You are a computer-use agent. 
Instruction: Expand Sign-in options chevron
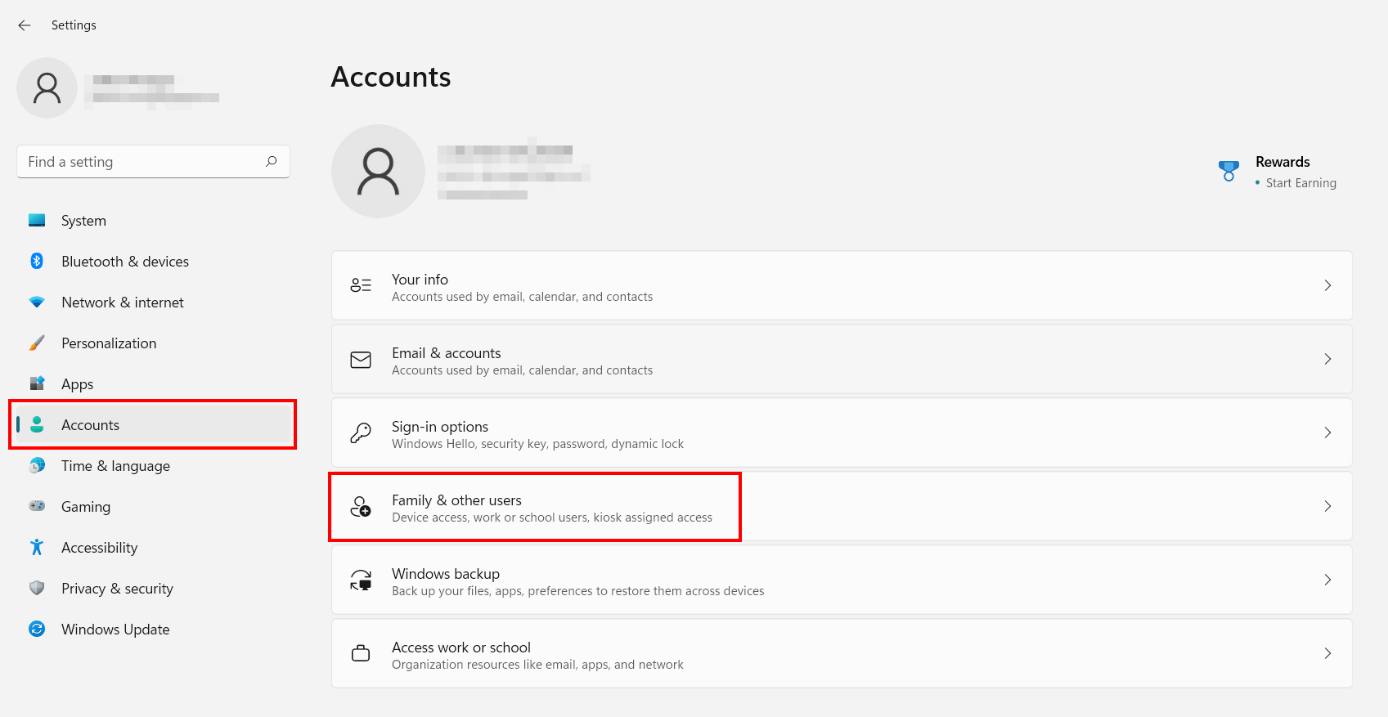[1328, 433]
